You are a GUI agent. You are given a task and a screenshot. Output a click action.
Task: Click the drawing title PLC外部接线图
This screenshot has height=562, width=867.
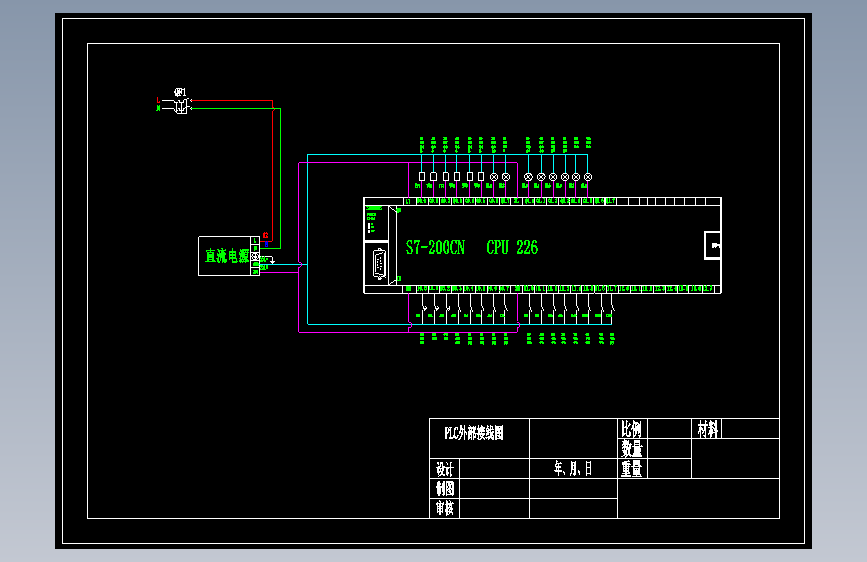coord(474,433)
